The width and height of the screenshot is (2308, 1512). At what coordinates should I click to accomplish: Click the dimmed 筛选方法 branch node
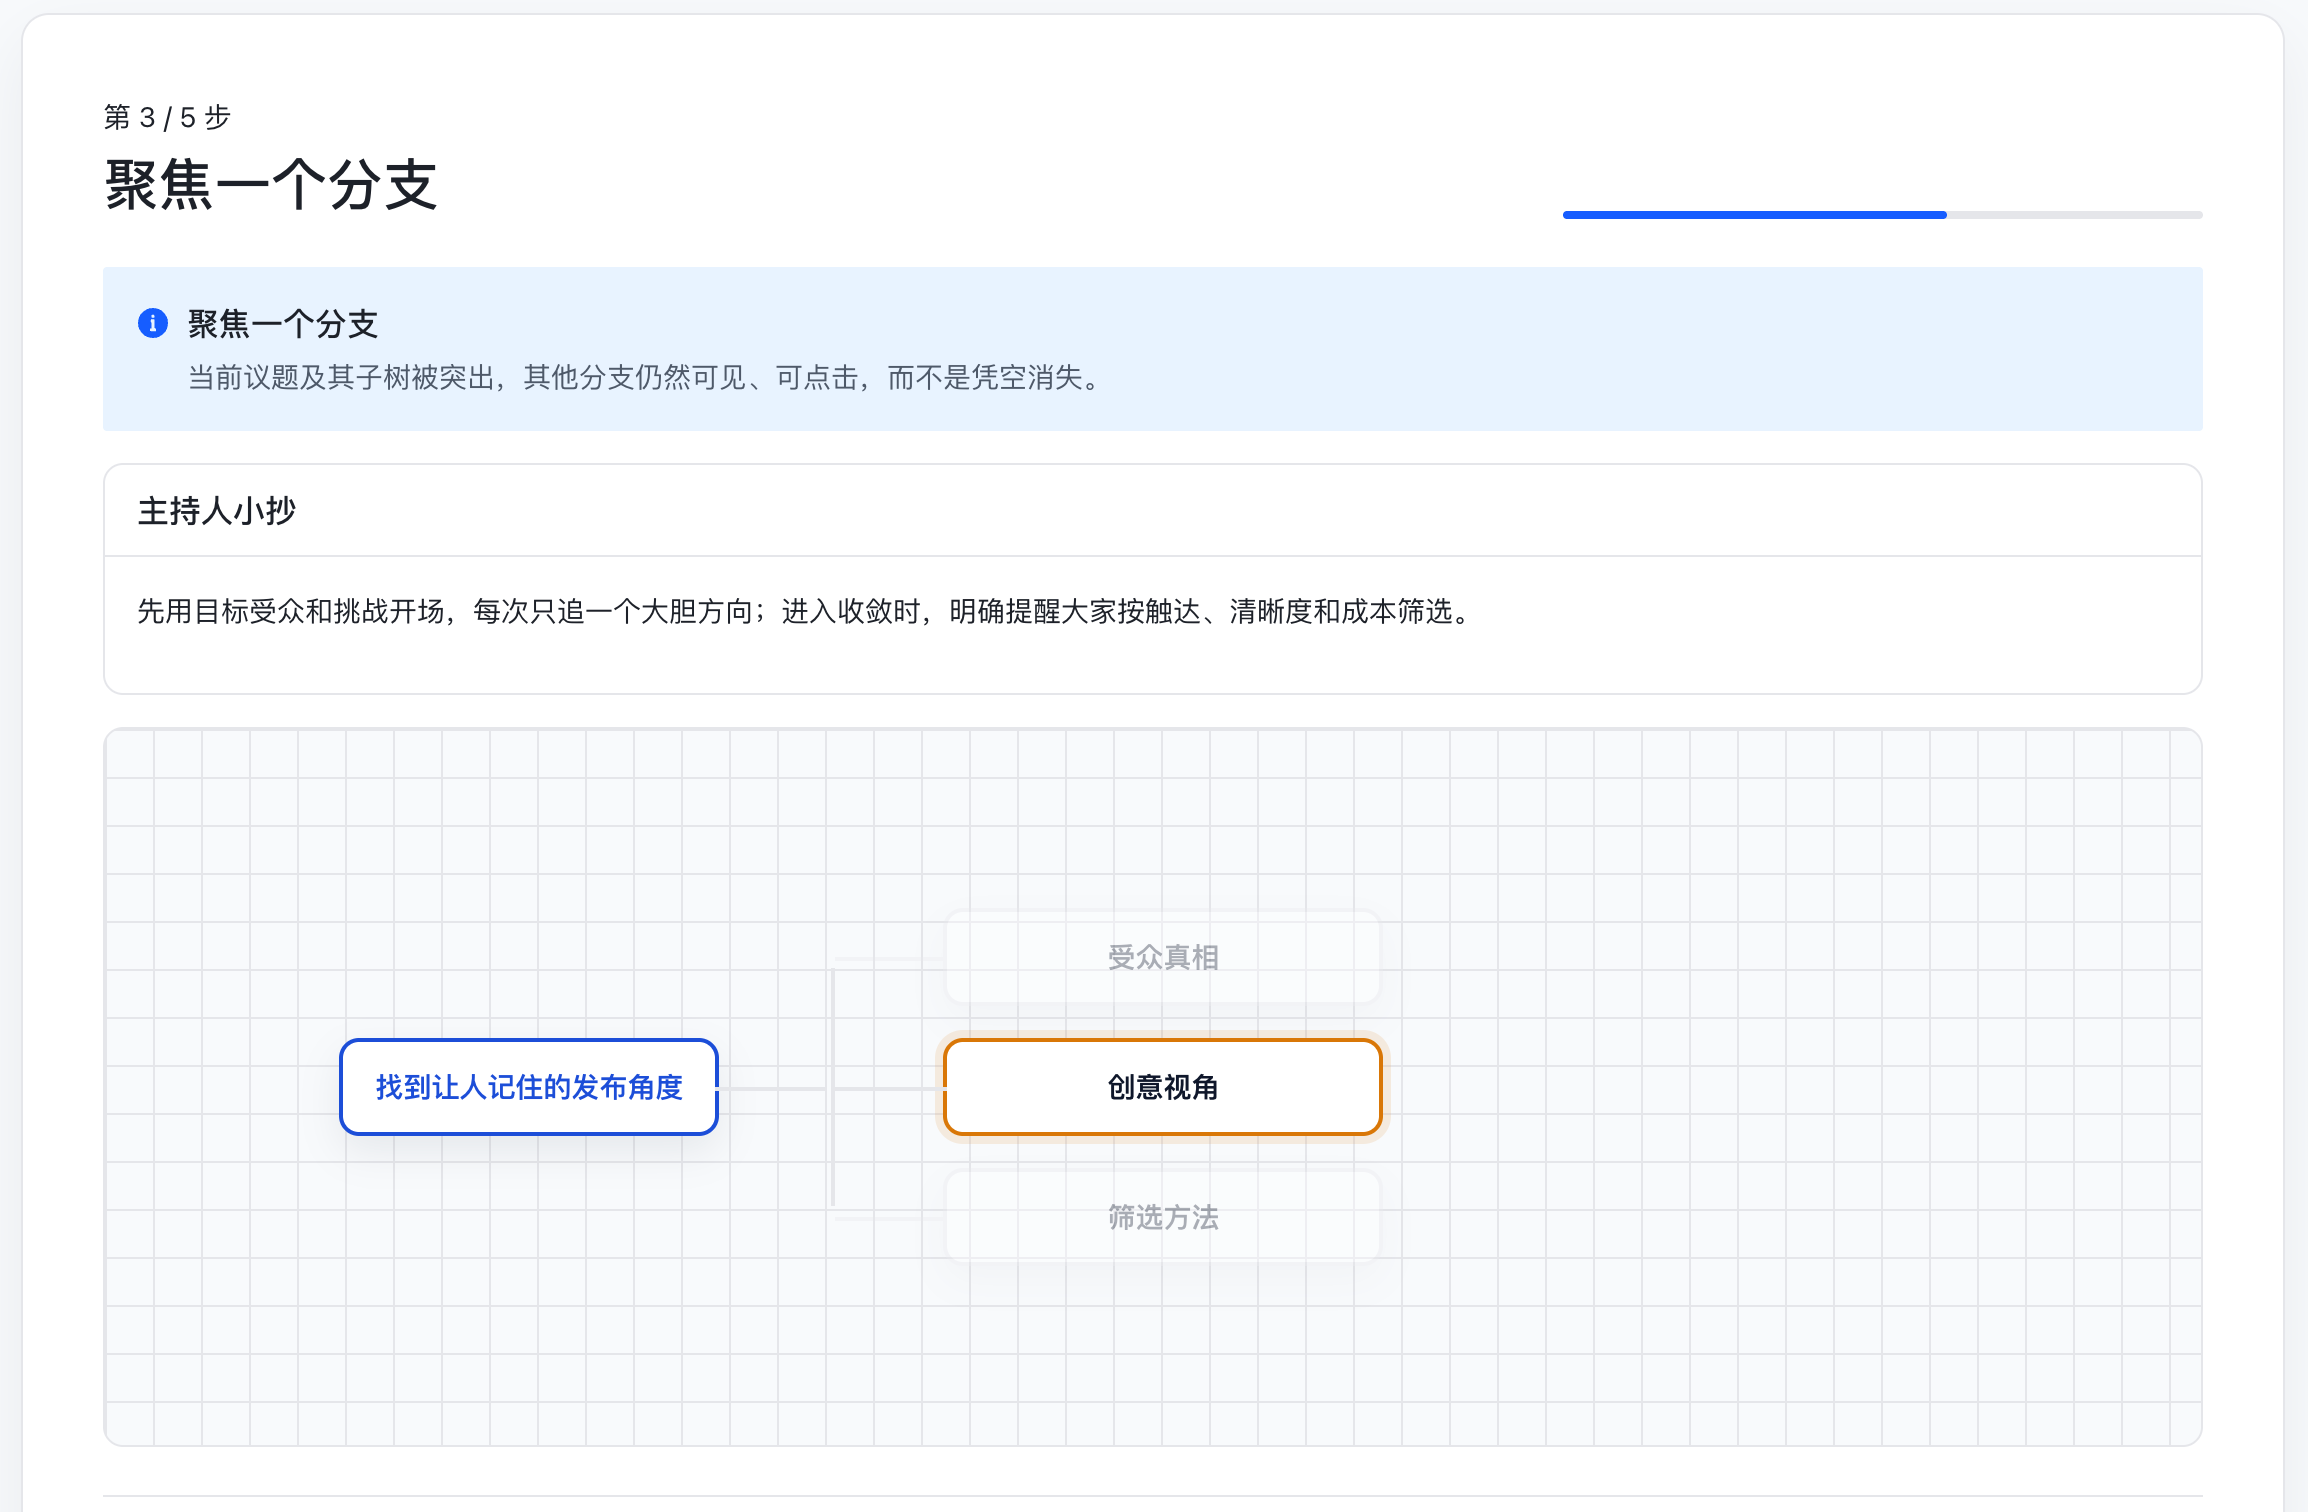point(1163,1217)
